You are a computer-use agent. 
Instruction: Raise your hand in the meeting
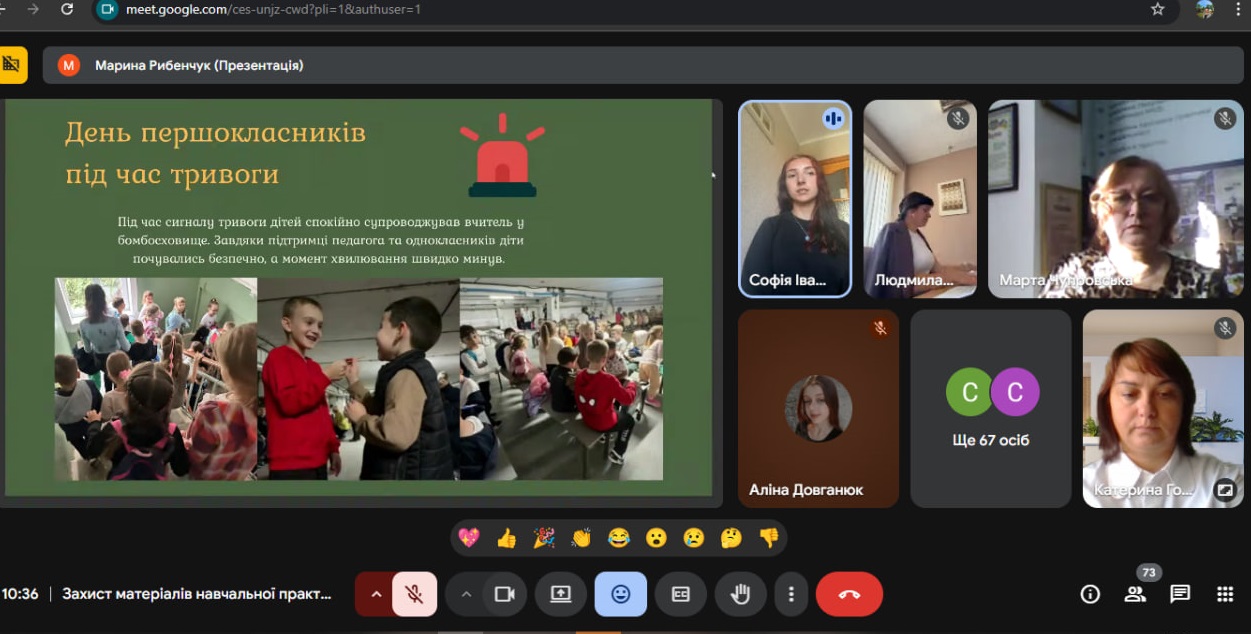(741, 594)
